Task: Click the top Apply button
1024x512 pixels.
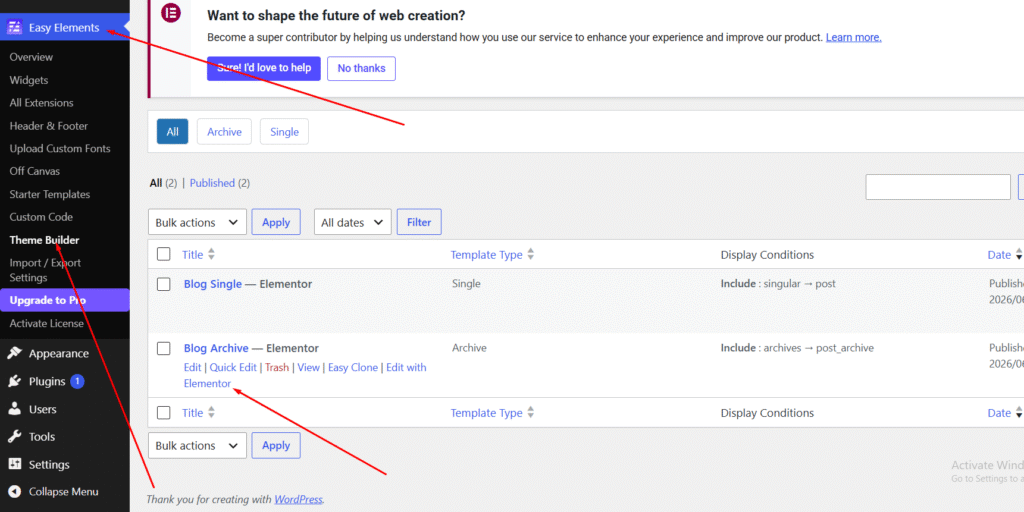Action: click(276, 222)
